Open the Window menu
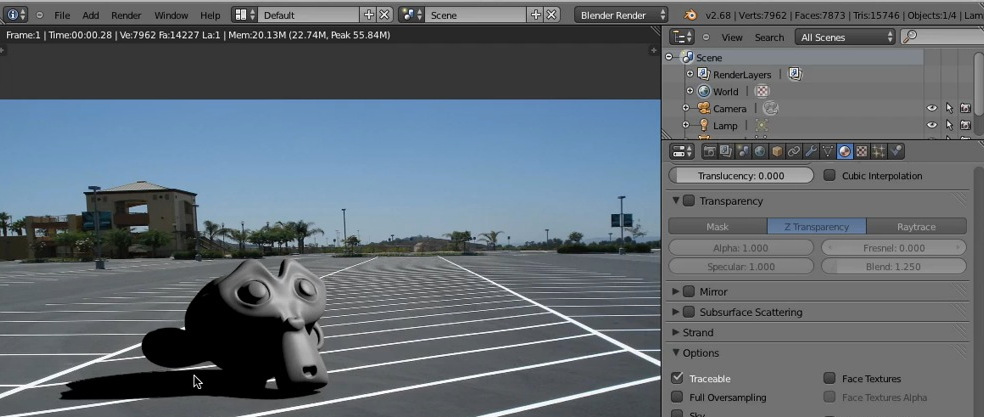 coord(171,15)
